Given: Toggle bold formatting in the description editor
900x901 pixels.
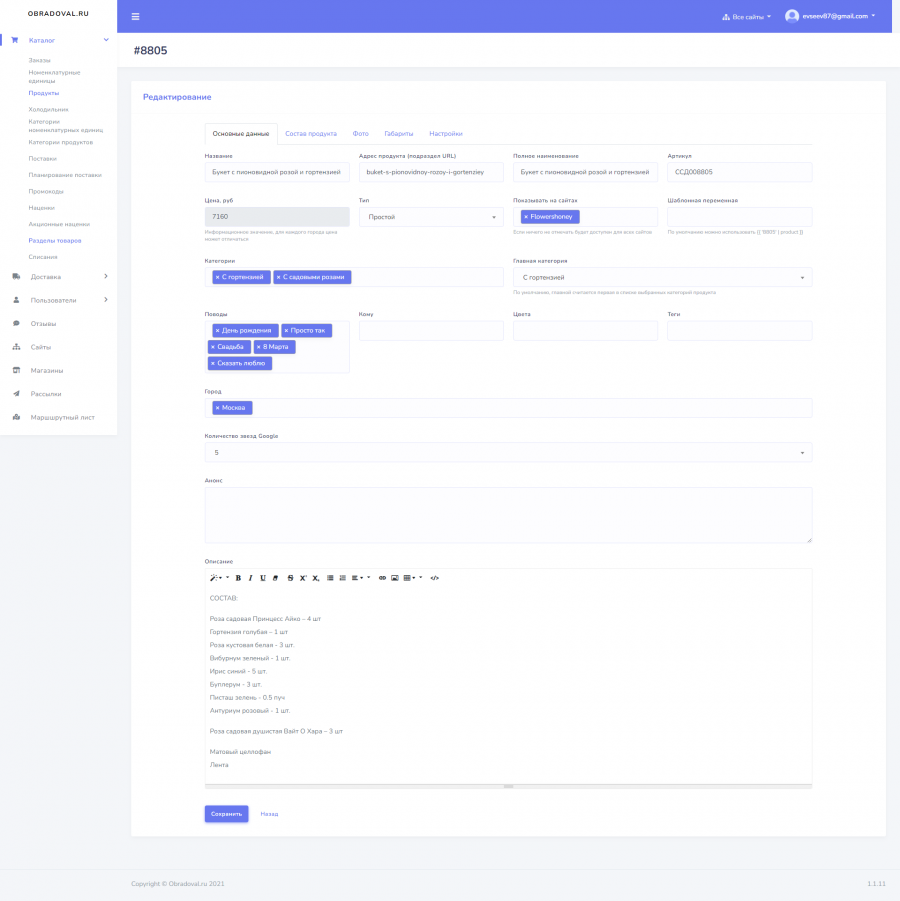Looking at the screenshot, I should tap(238, 578).
